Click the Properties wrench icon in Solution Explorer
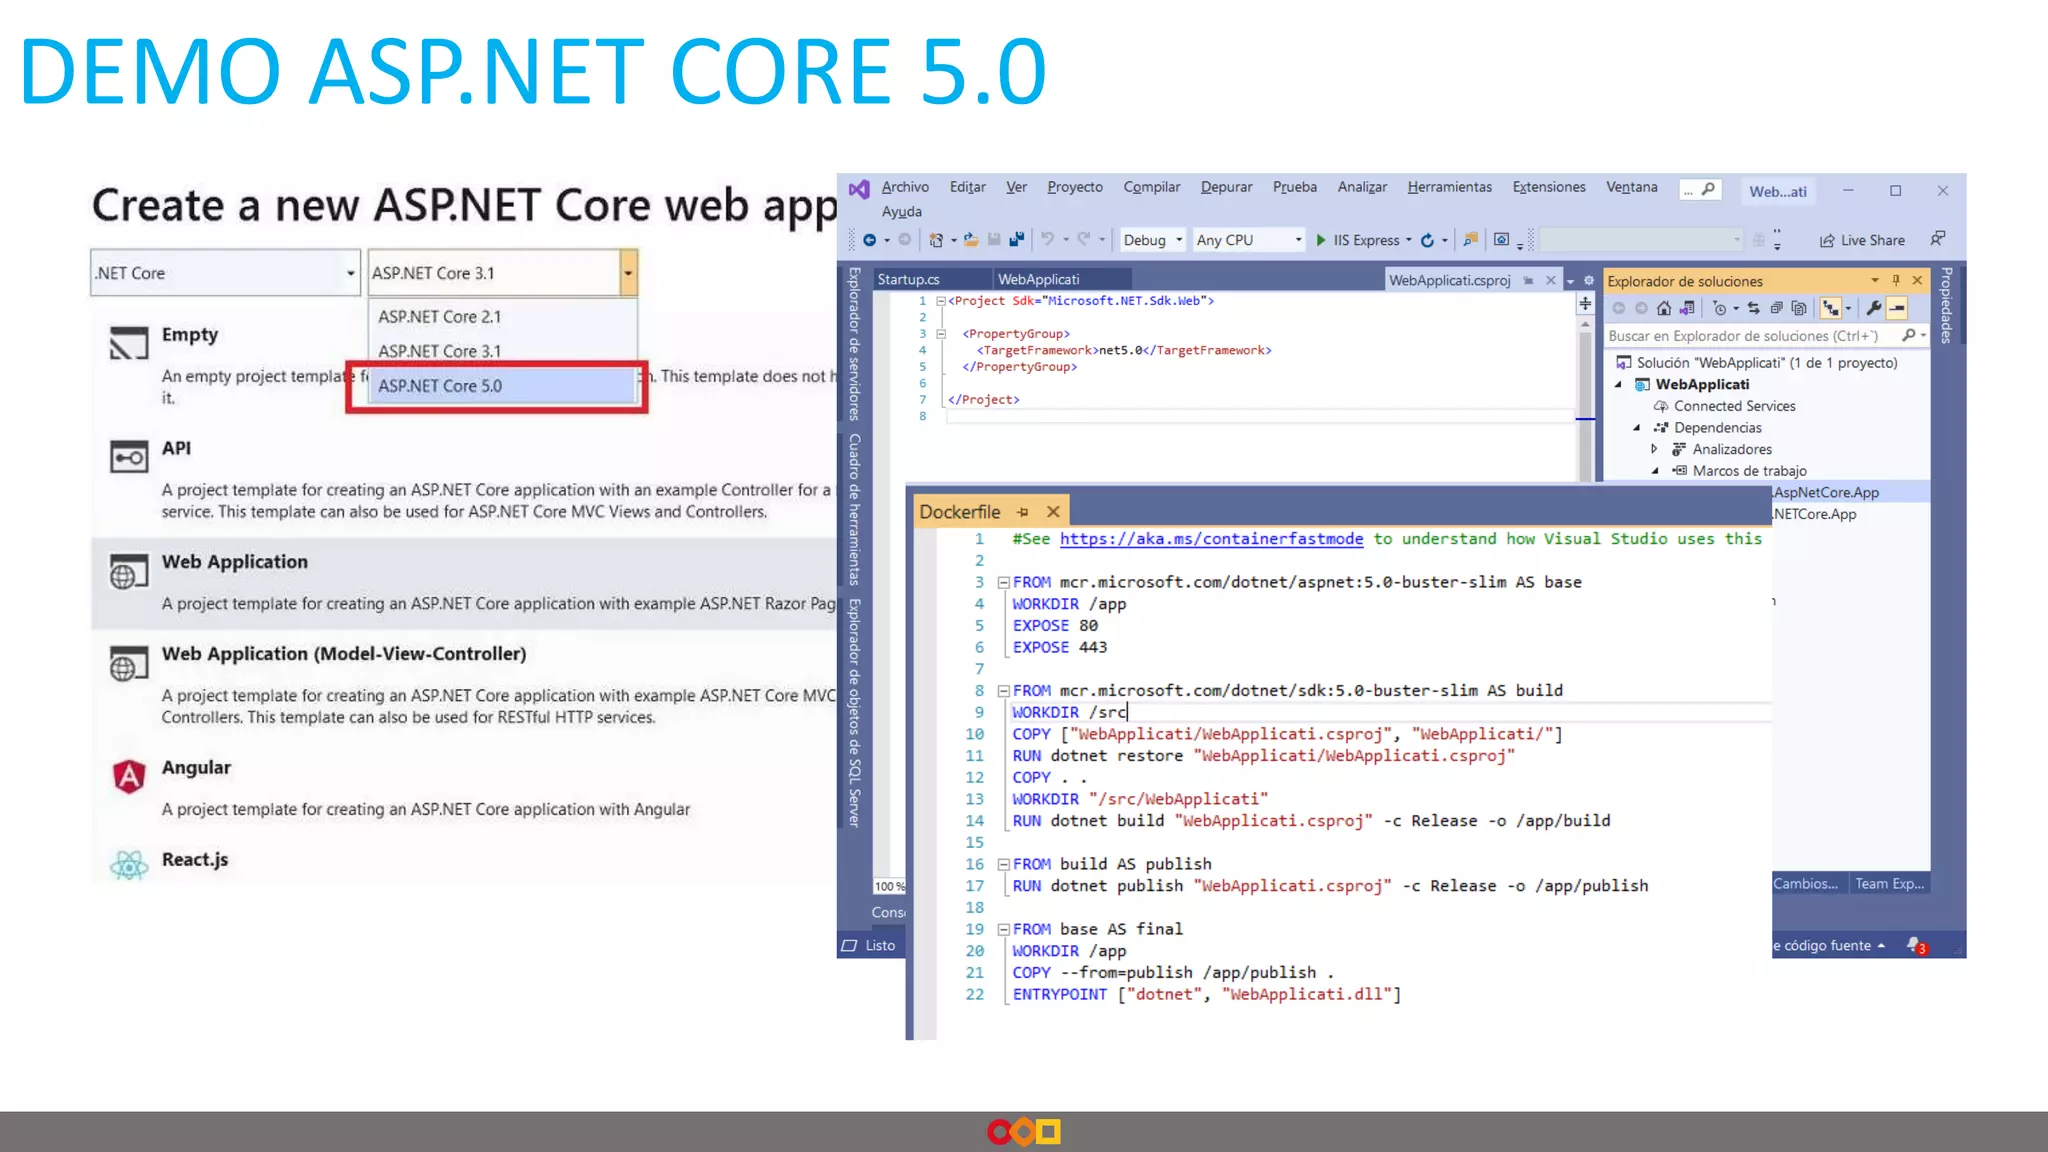2048x1152 pixels. pyautogui.click(x=1873, y=308)
